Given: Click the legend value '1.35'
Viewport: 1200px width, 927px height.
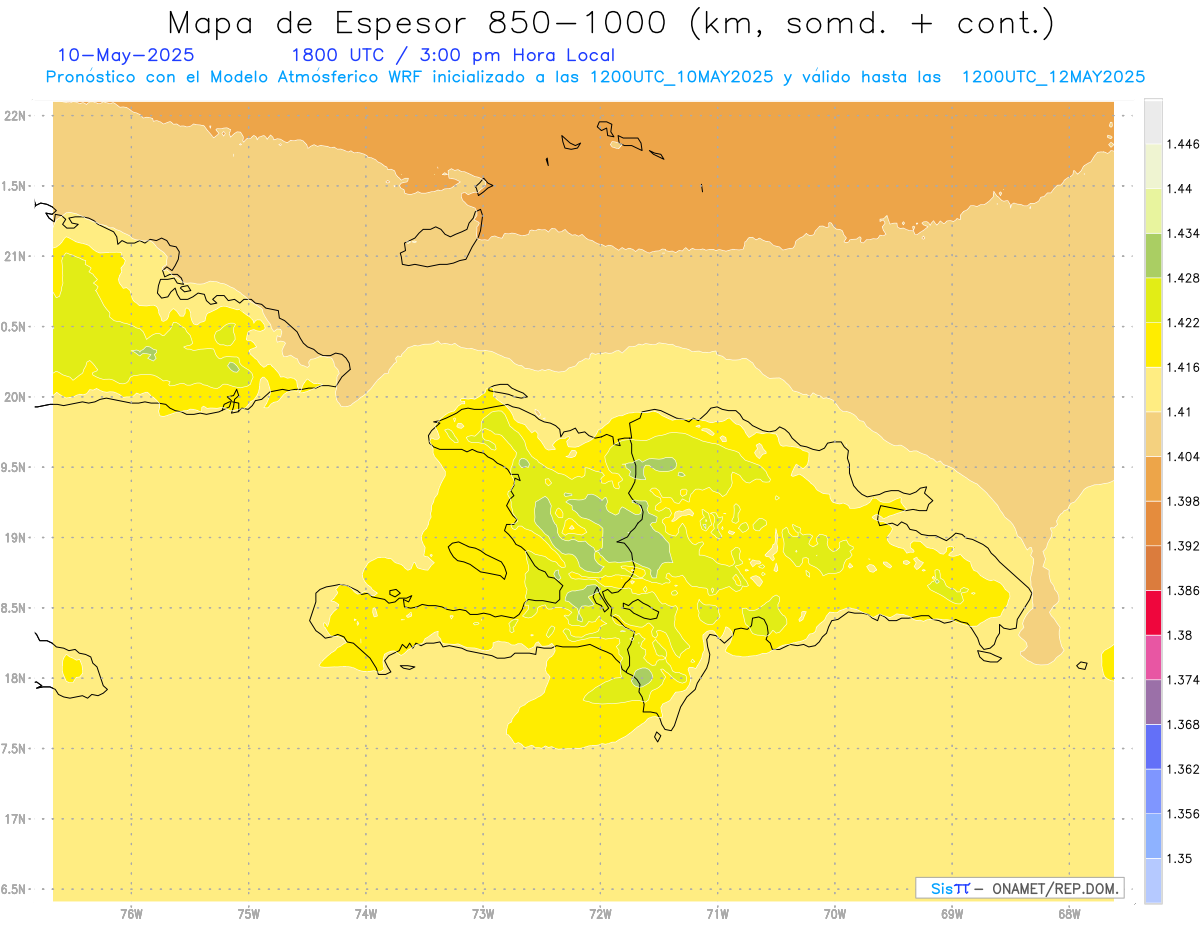Looking at the screenshot, I should tap(1179, 858).
